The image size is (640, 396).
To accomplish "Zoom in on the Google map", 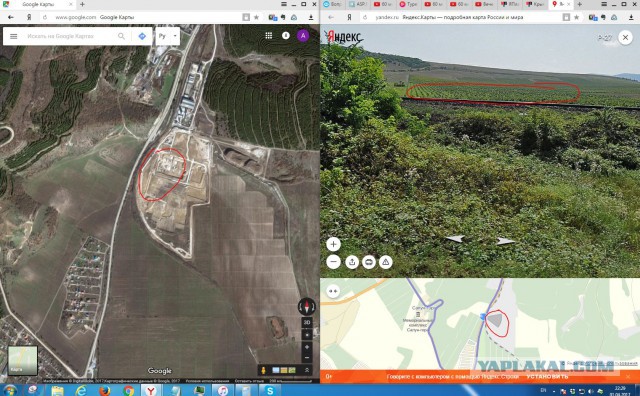I will [307, 347].
